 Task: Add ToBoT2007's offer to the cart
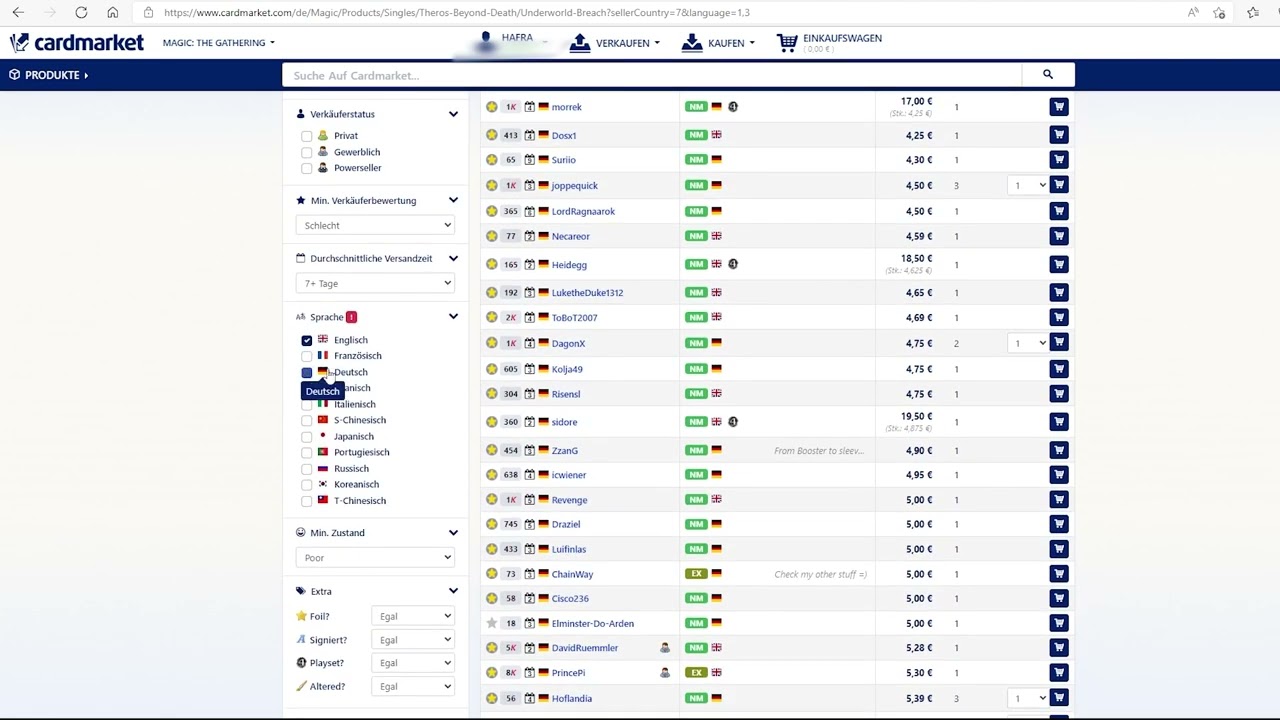click(1059, 317)
